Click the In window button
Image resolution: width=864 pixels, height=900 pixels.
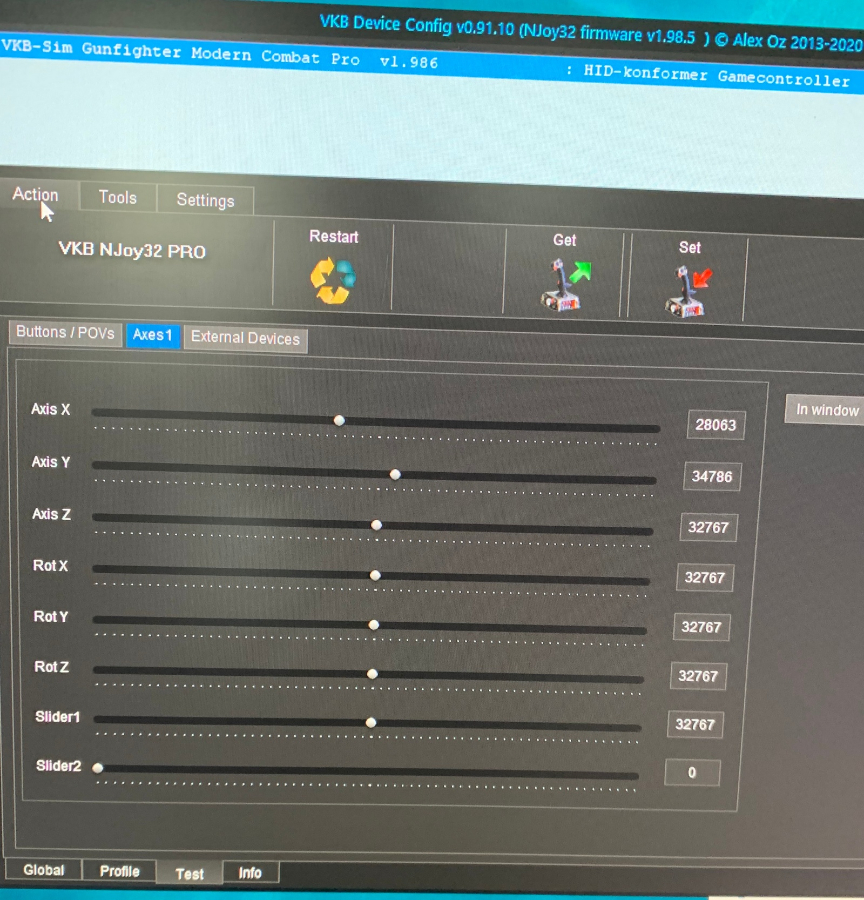826,410
